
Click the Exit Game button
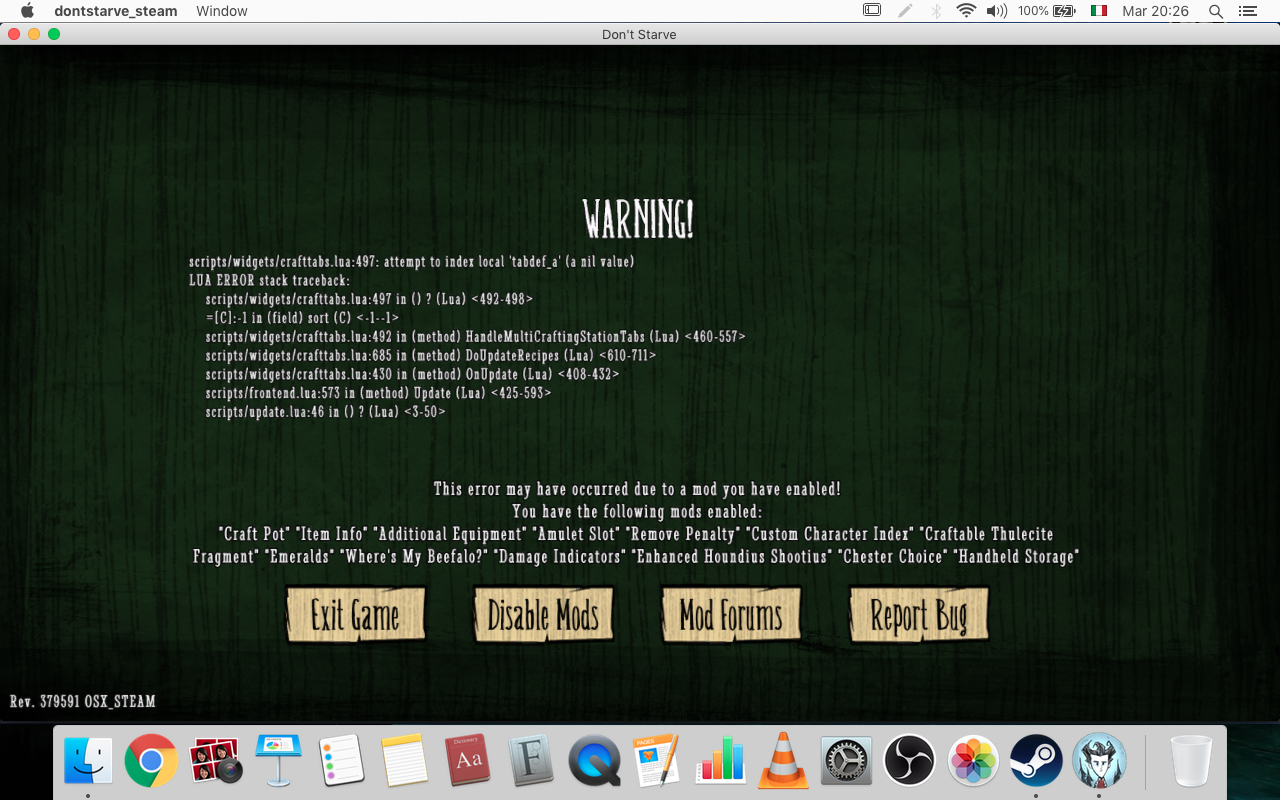coord(355,615)
